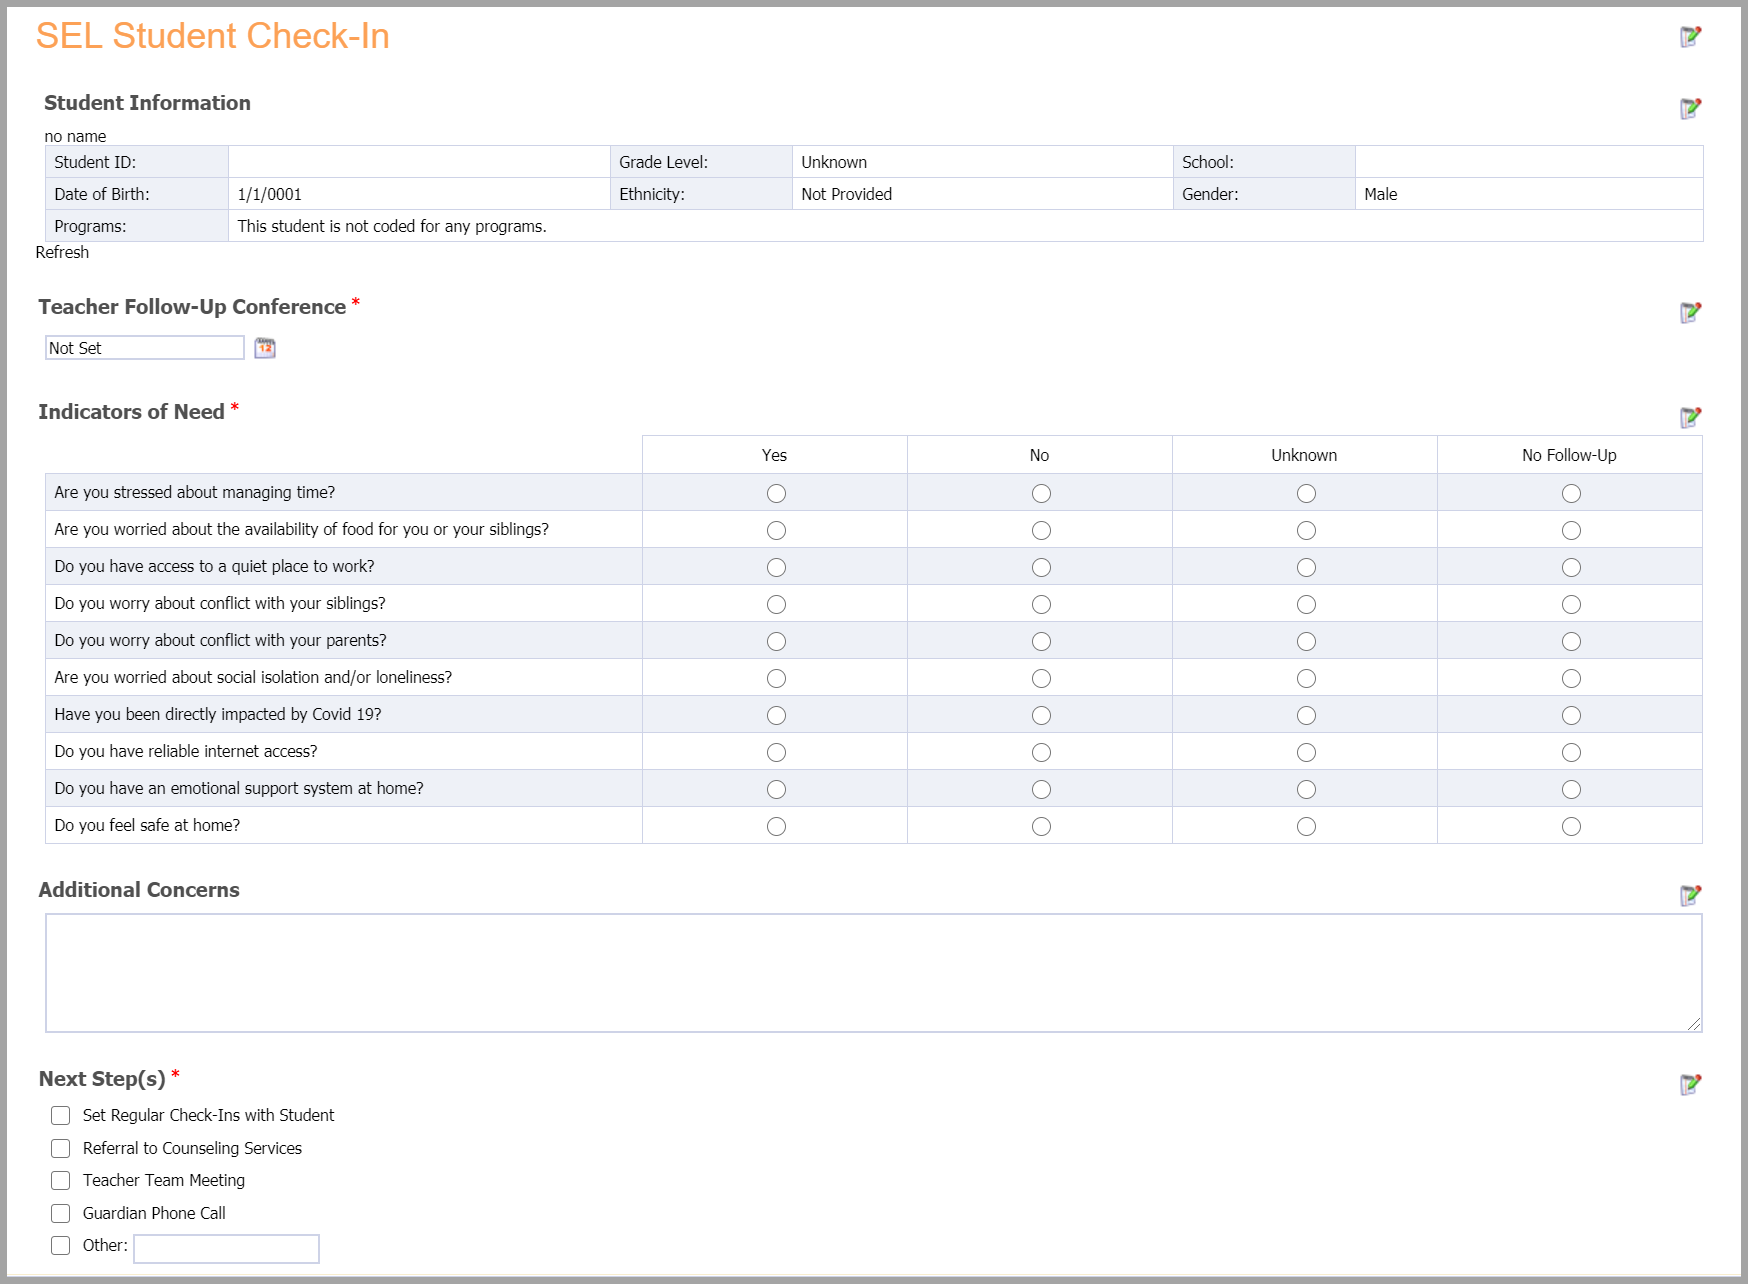1748x1284 pixels.
Task: Select No Follow-Up for conflict with your parents
Action: click(1571, 641)
